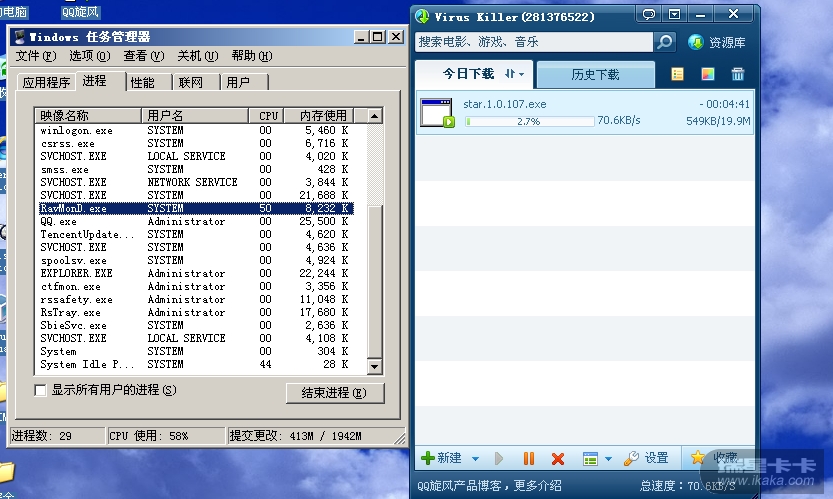This screenshot has width=833, height=499.
Task: Click the star.1.0.107.exe file icon
Action: pyautogui.click(x=437, y=113)
